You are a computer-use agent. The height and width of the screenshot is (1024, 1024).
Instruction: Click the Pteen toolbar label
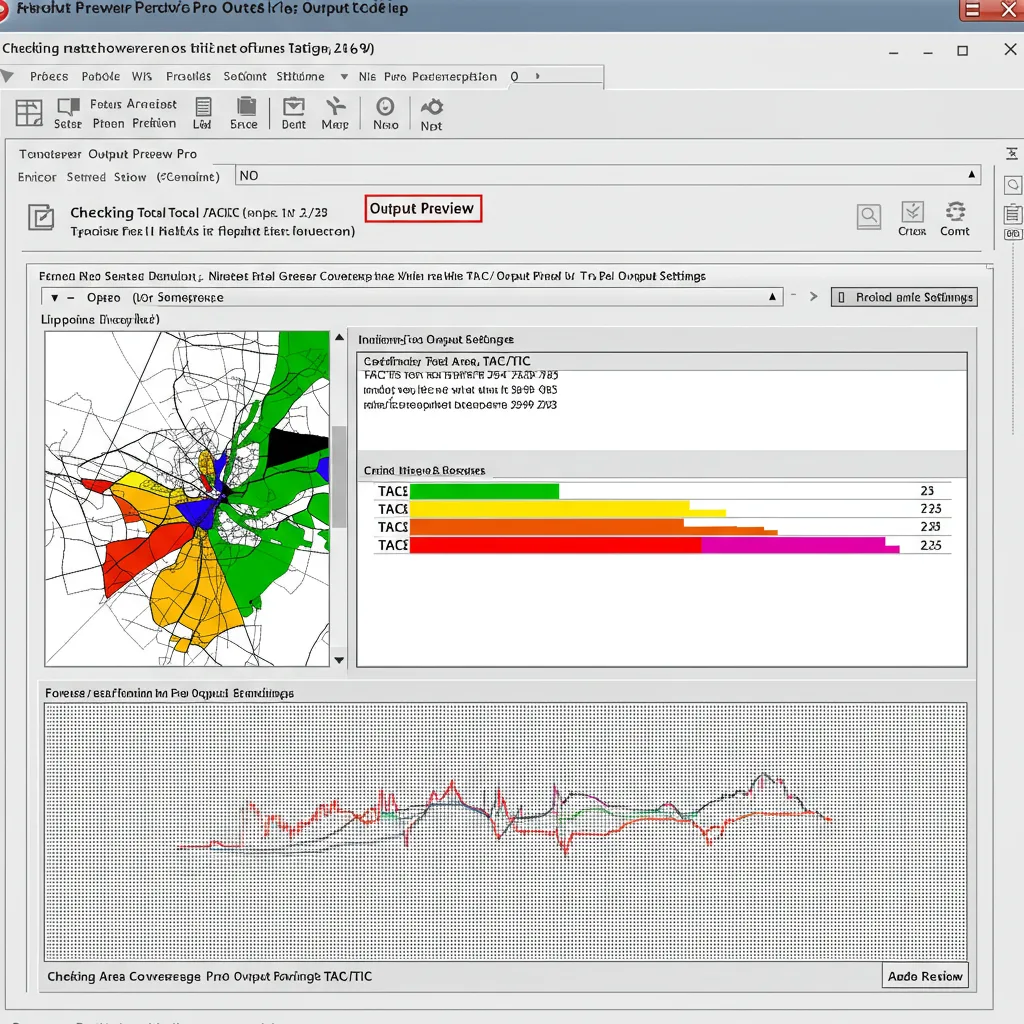coord(108,123)
